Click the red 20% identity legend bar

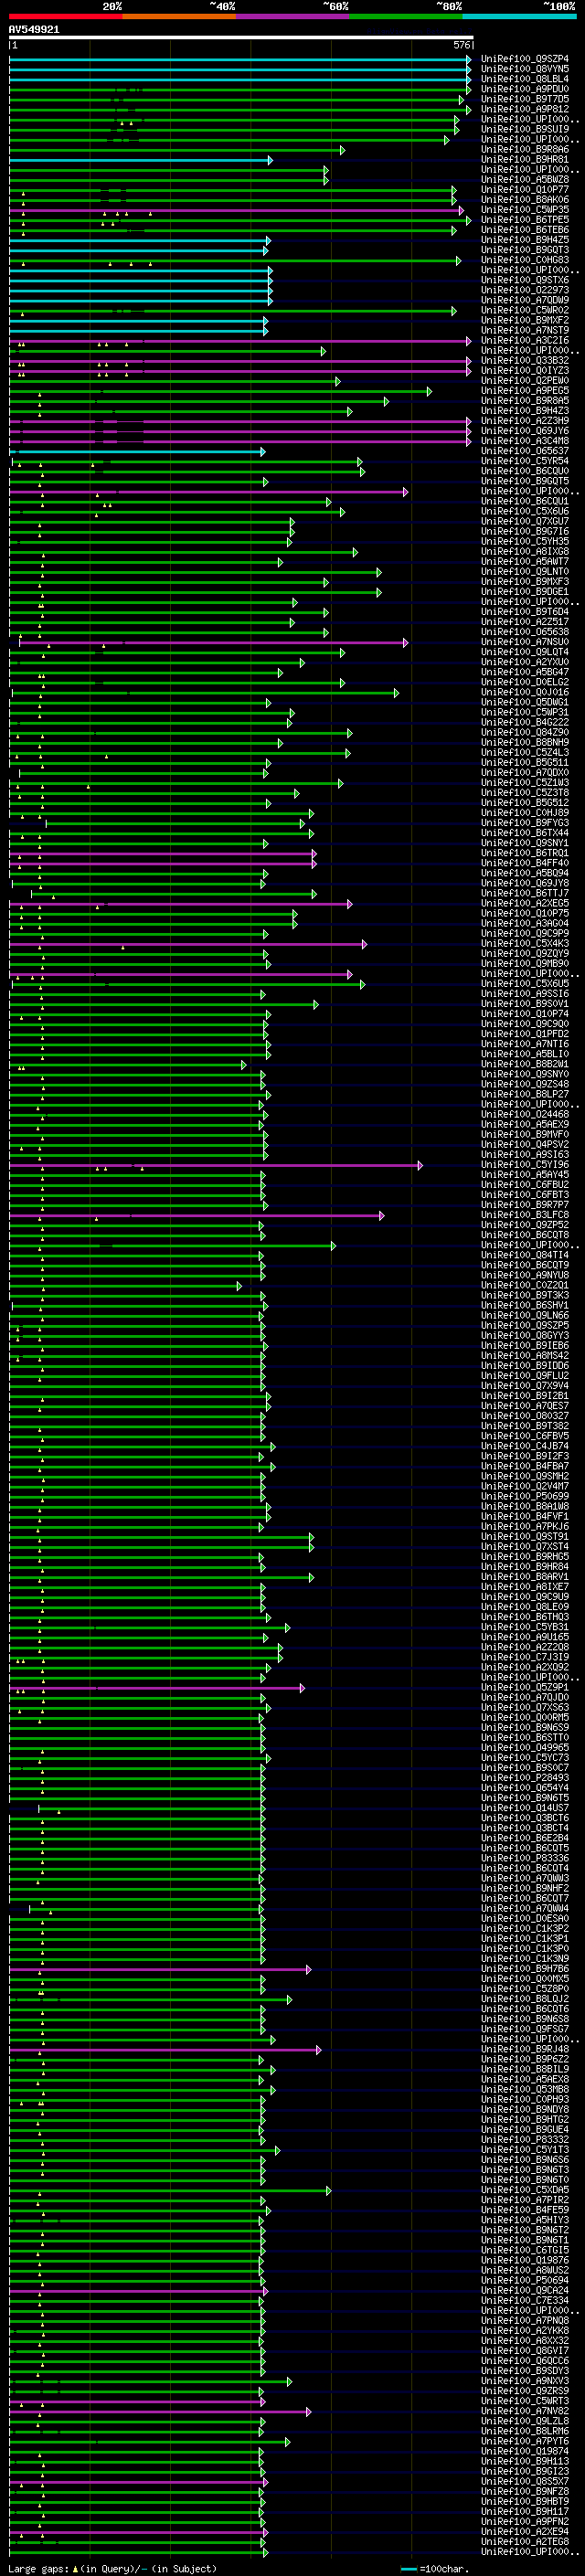pyautogui.click(x=66, y=16)
